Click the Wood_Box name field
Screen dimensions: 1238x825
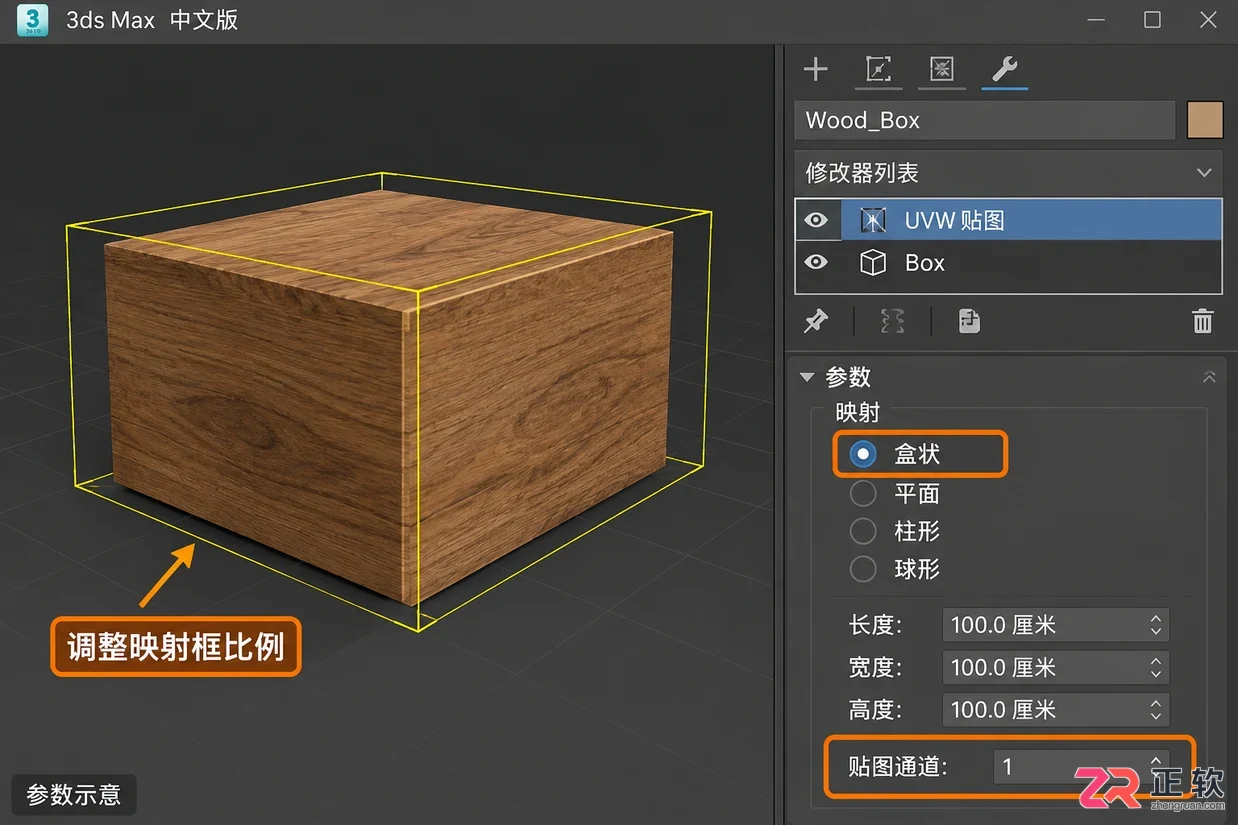(985, 120)
